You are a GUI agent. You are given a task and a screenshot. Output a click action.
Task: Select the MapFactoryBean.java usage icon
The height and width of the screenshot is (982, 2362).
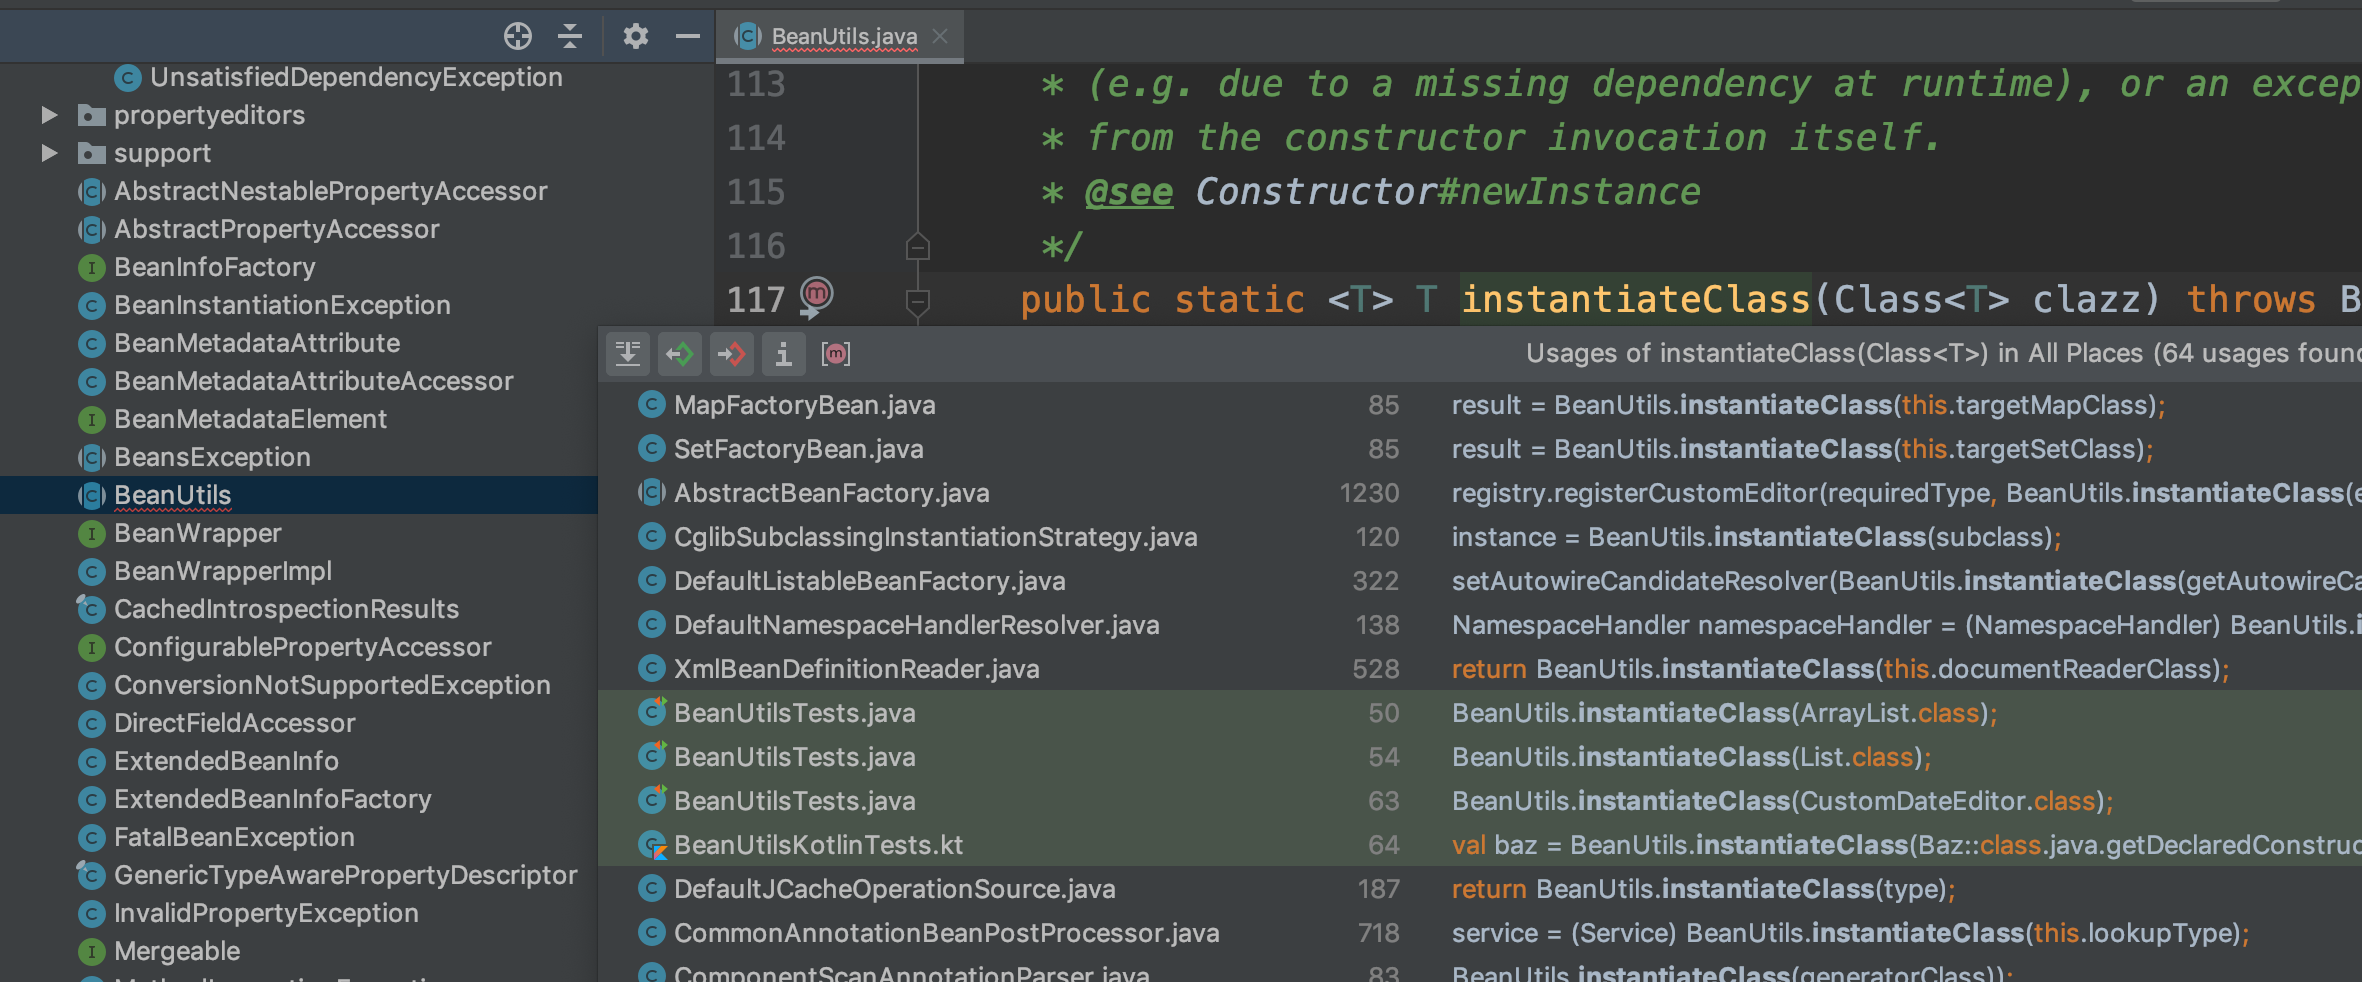pyautogui.click(x=652, y=405)
